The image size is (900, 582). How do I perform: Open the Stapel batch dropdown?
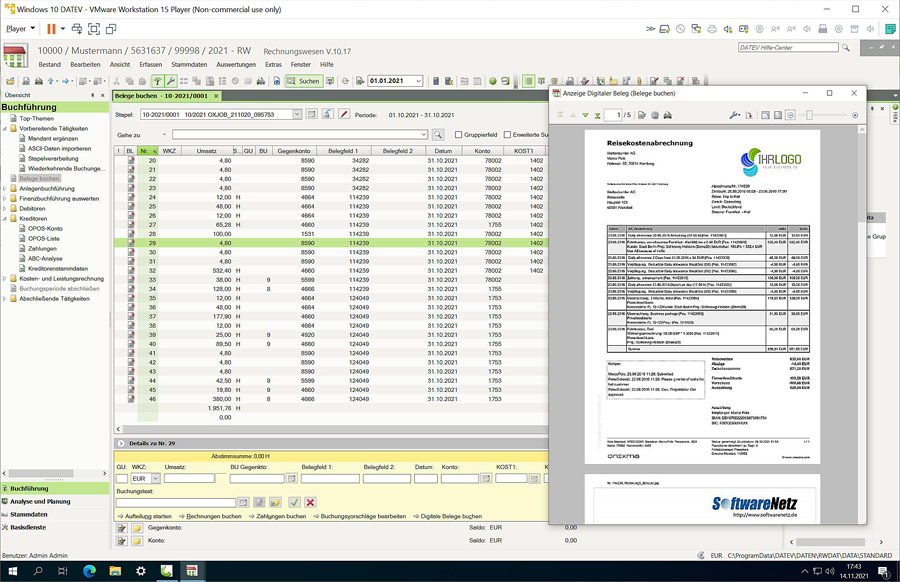297,115
